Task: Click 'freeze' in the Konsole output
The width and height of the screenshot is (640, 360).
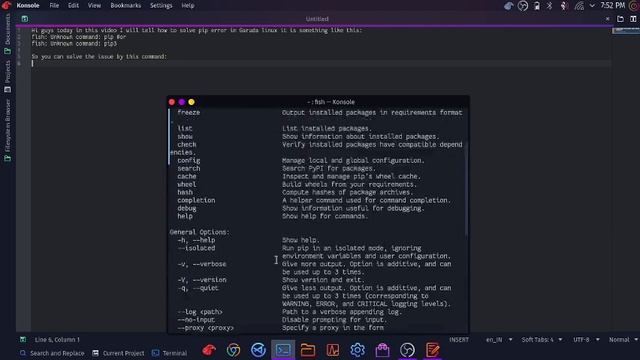Action: pos(189,113)
